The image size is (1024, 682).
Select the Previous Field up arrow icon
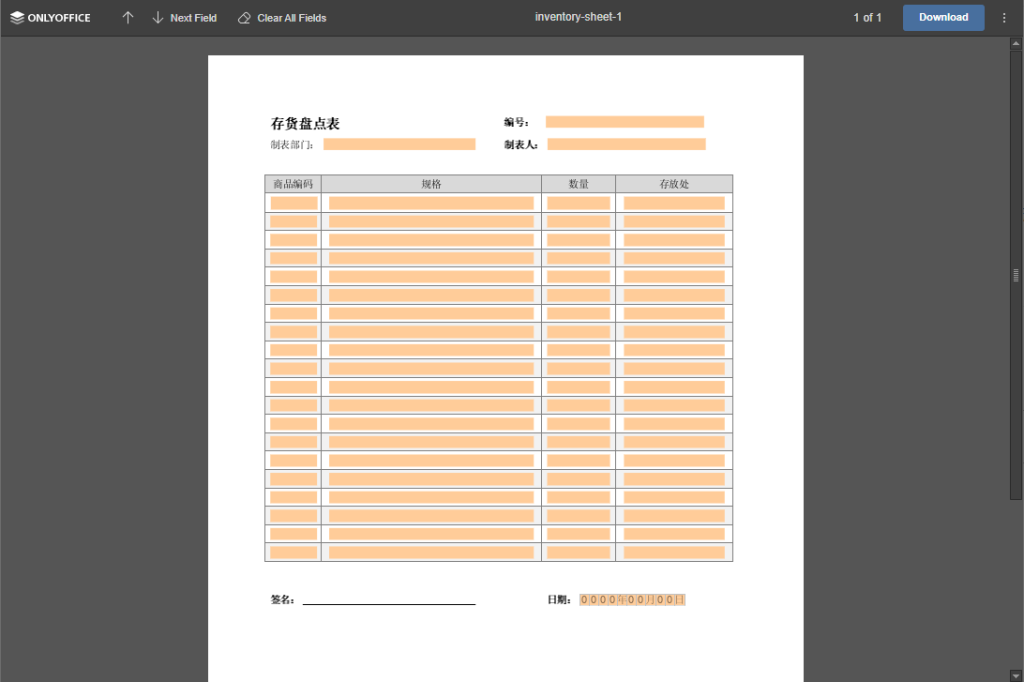[127, 17]
